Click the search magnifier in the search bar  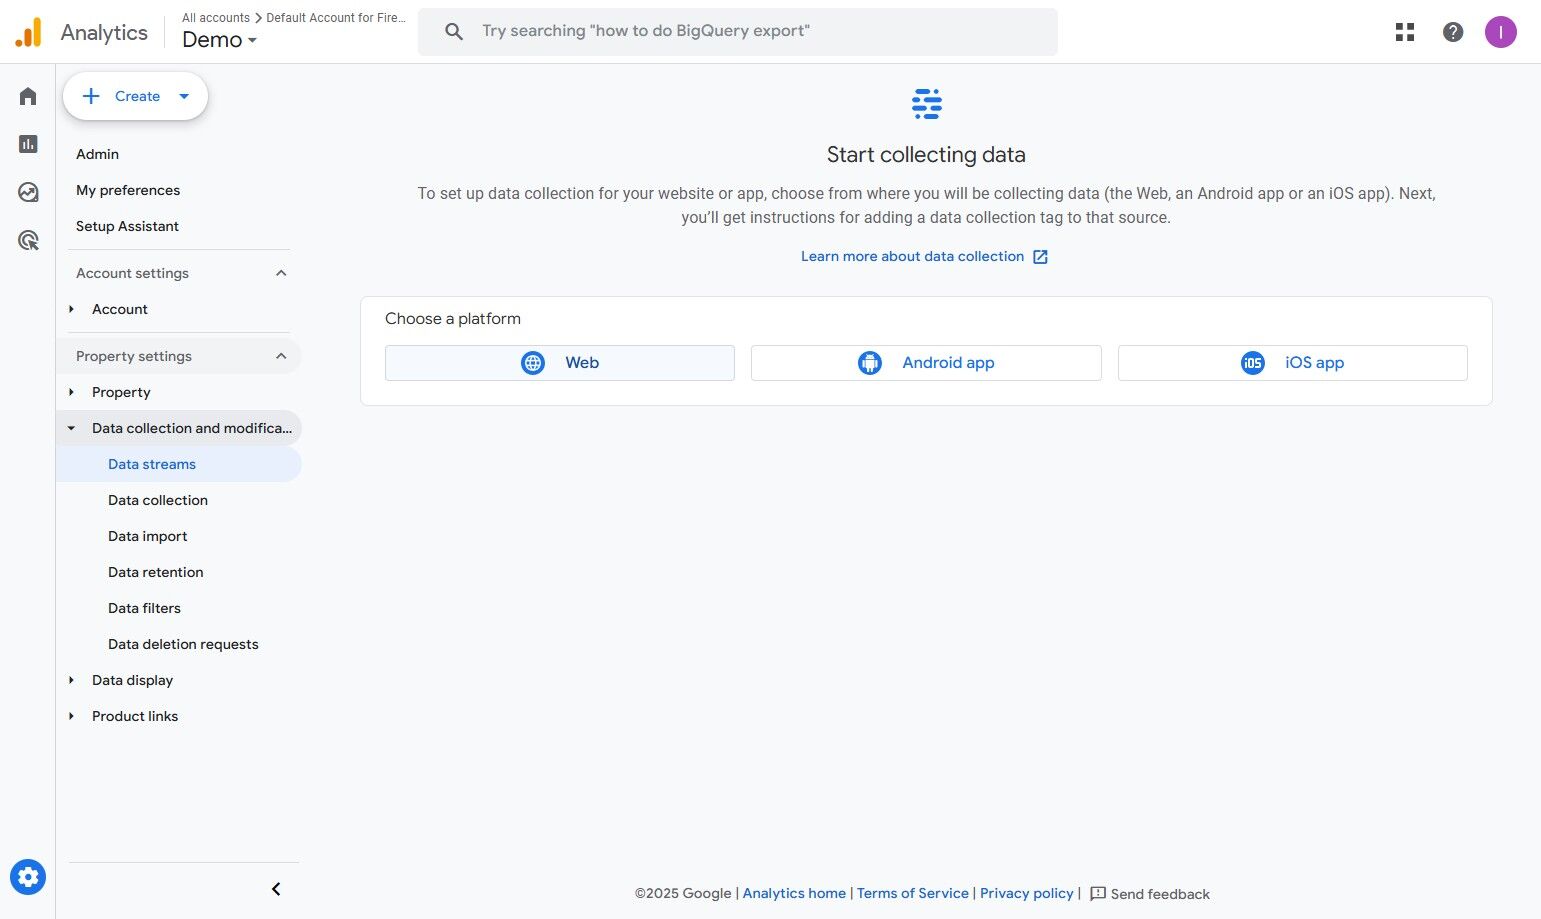453,30
